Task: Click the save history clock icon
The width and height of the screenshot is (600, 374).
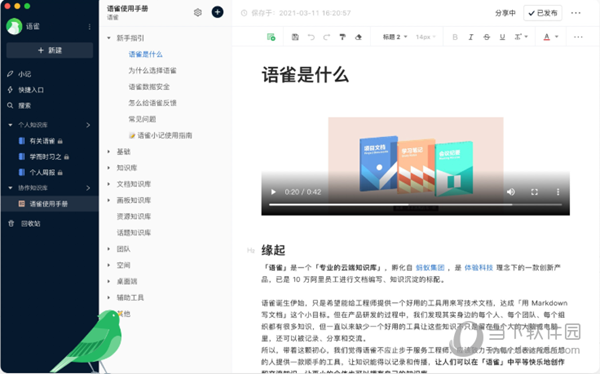Action: click(x=244, y=13)
